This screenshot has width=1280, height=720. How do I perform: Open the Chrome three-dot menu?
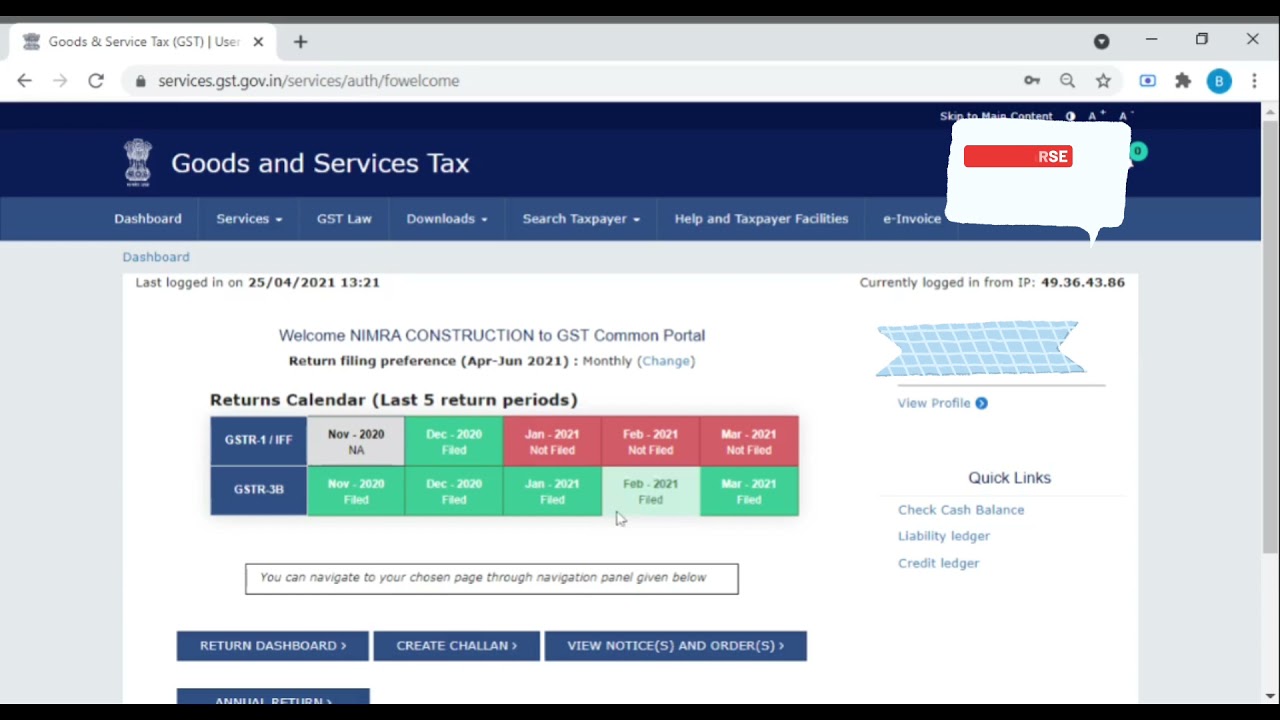[1254, 81]
